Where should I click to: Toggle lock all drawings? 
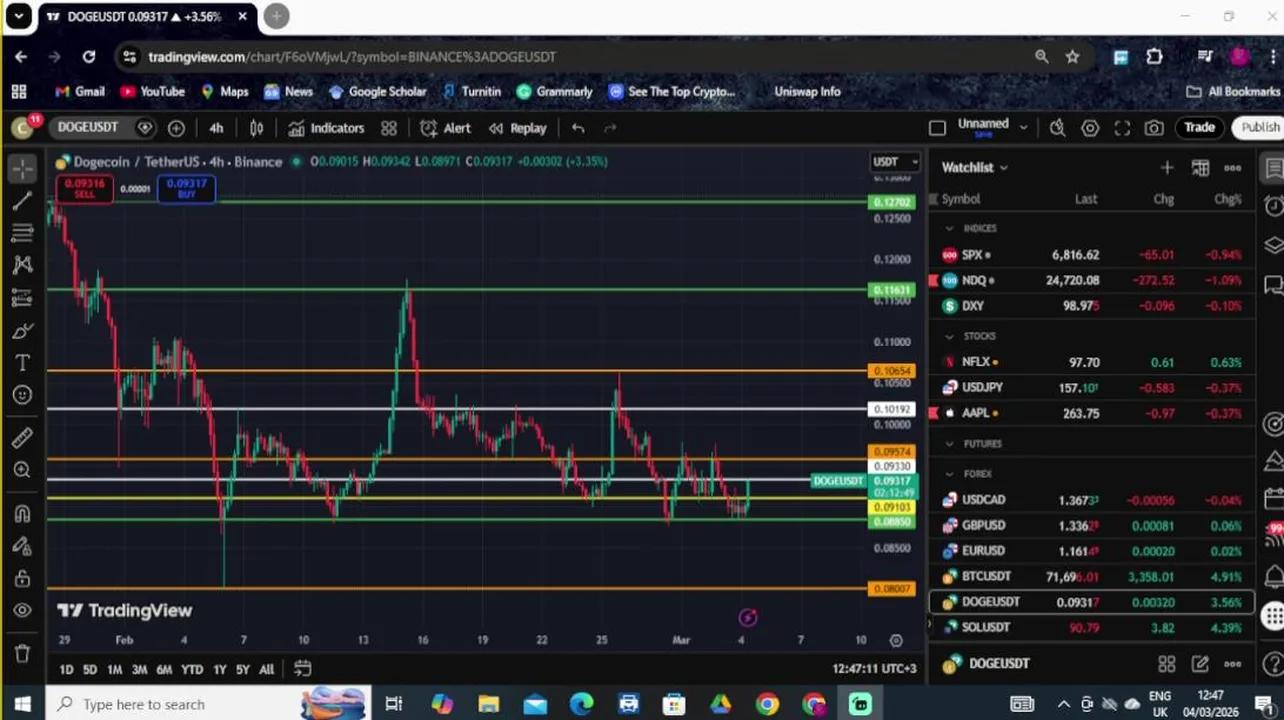coord(22,579)
